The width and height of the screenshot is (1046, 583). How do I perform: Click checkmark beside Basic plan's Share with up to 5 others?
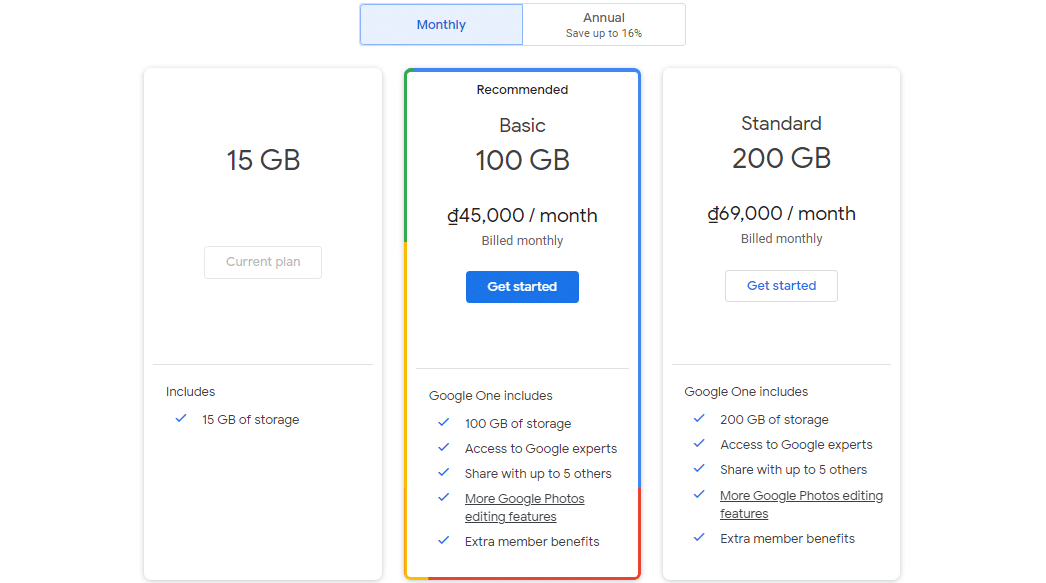pos(443,473)
